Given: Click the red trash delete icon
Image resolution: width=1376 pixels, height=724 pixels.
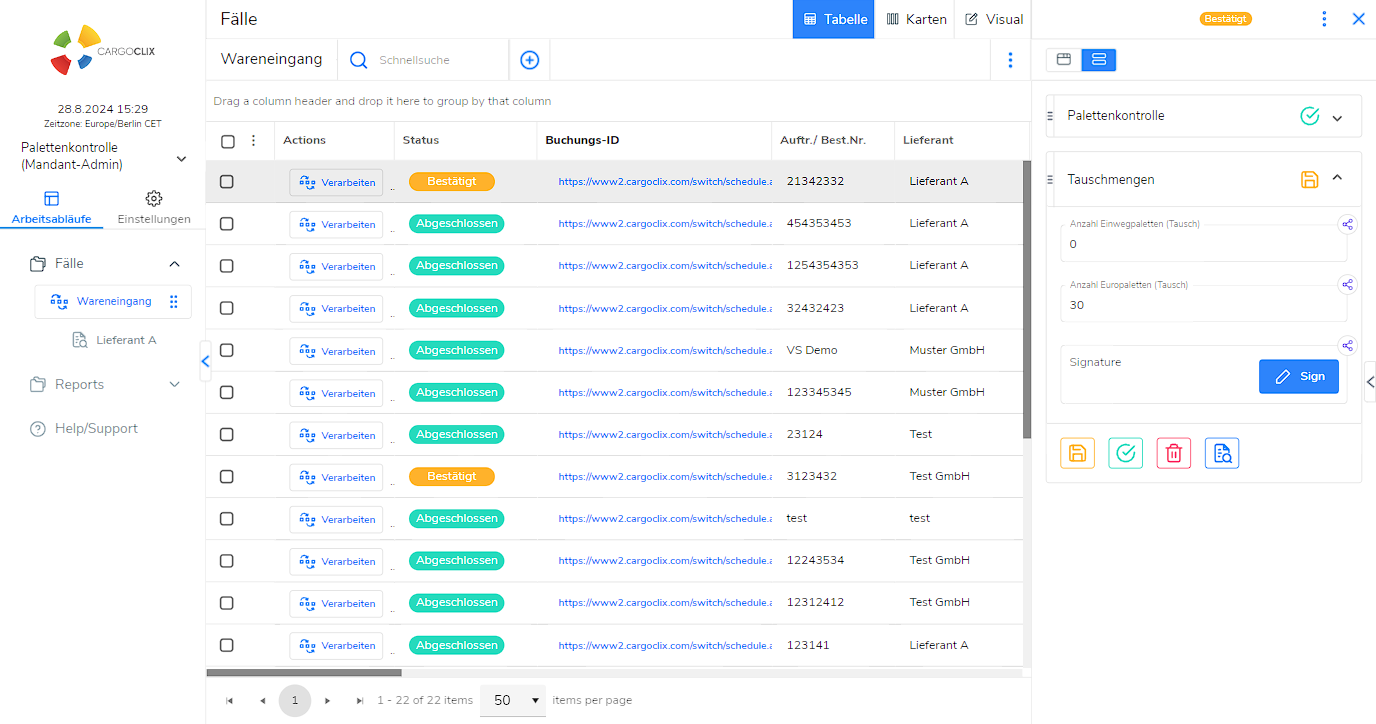Looking at the screenshot, I should 1173,454.
